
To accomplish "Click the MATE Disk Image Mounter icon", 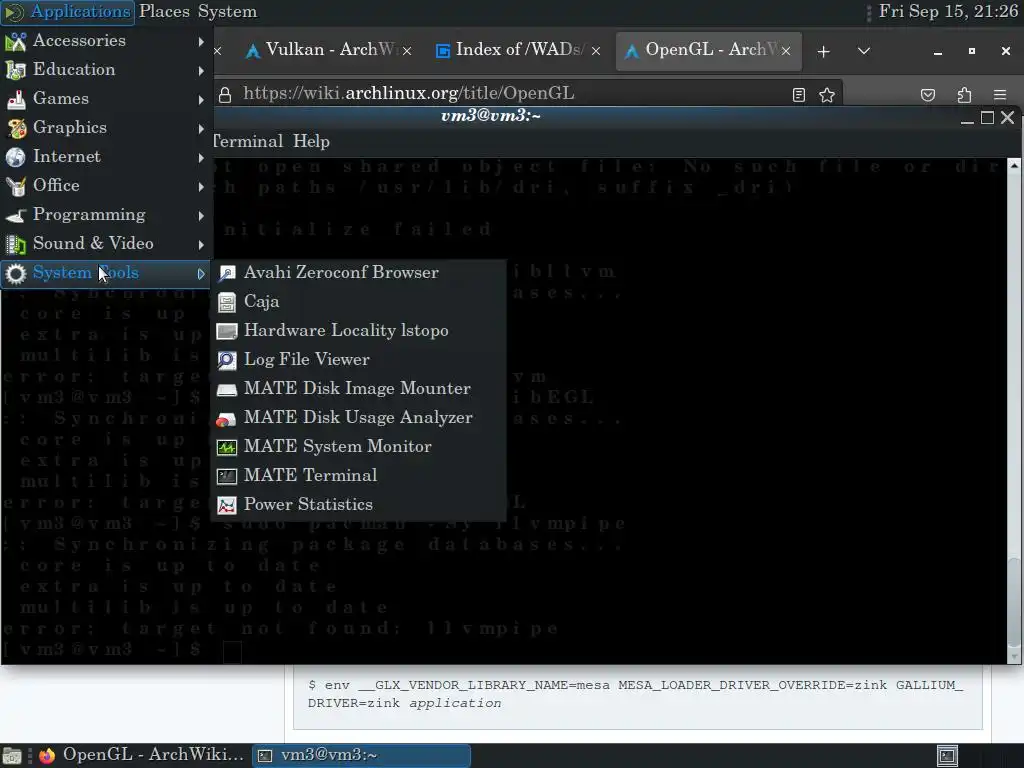I will click(x=227, y=389).
